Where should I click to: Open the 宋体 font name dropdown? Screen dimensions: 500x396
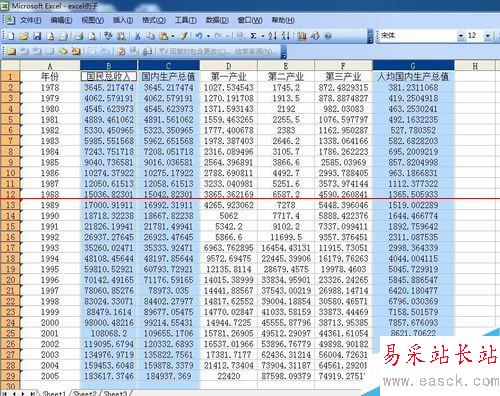[x=460, y=36]
